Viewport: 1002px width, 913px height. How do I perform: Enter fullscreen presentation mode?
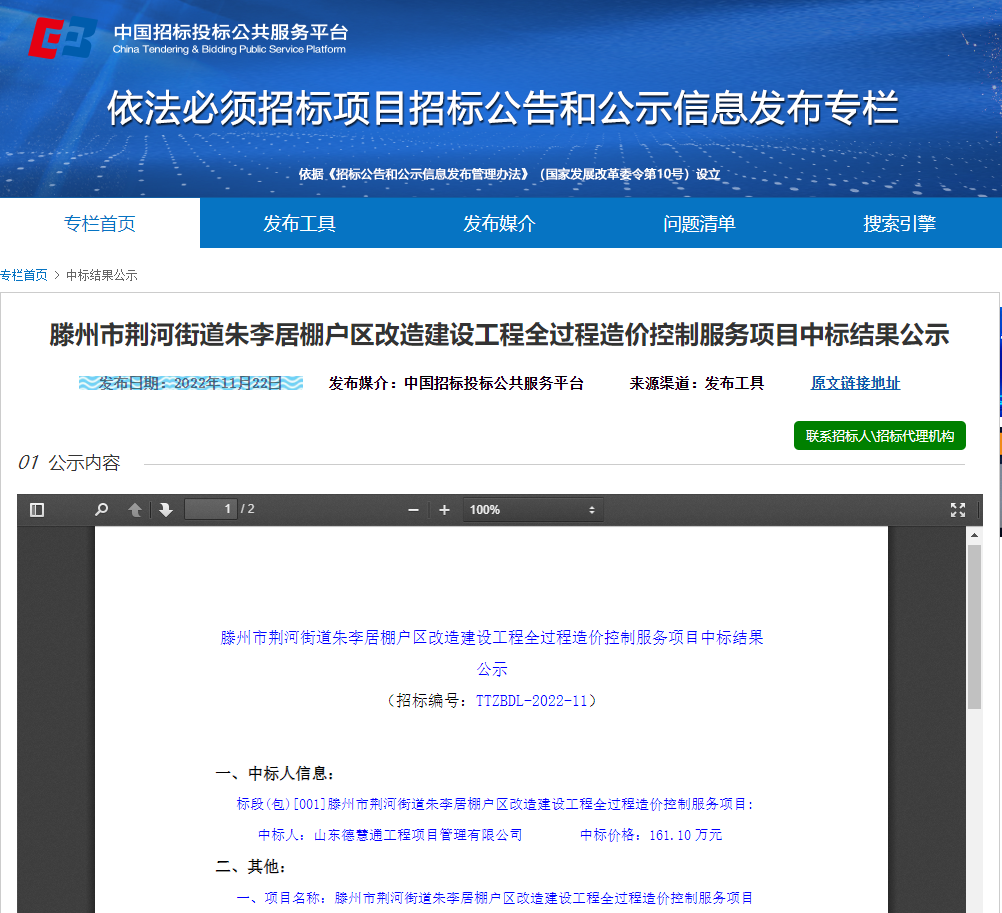(x=957, y=510)
